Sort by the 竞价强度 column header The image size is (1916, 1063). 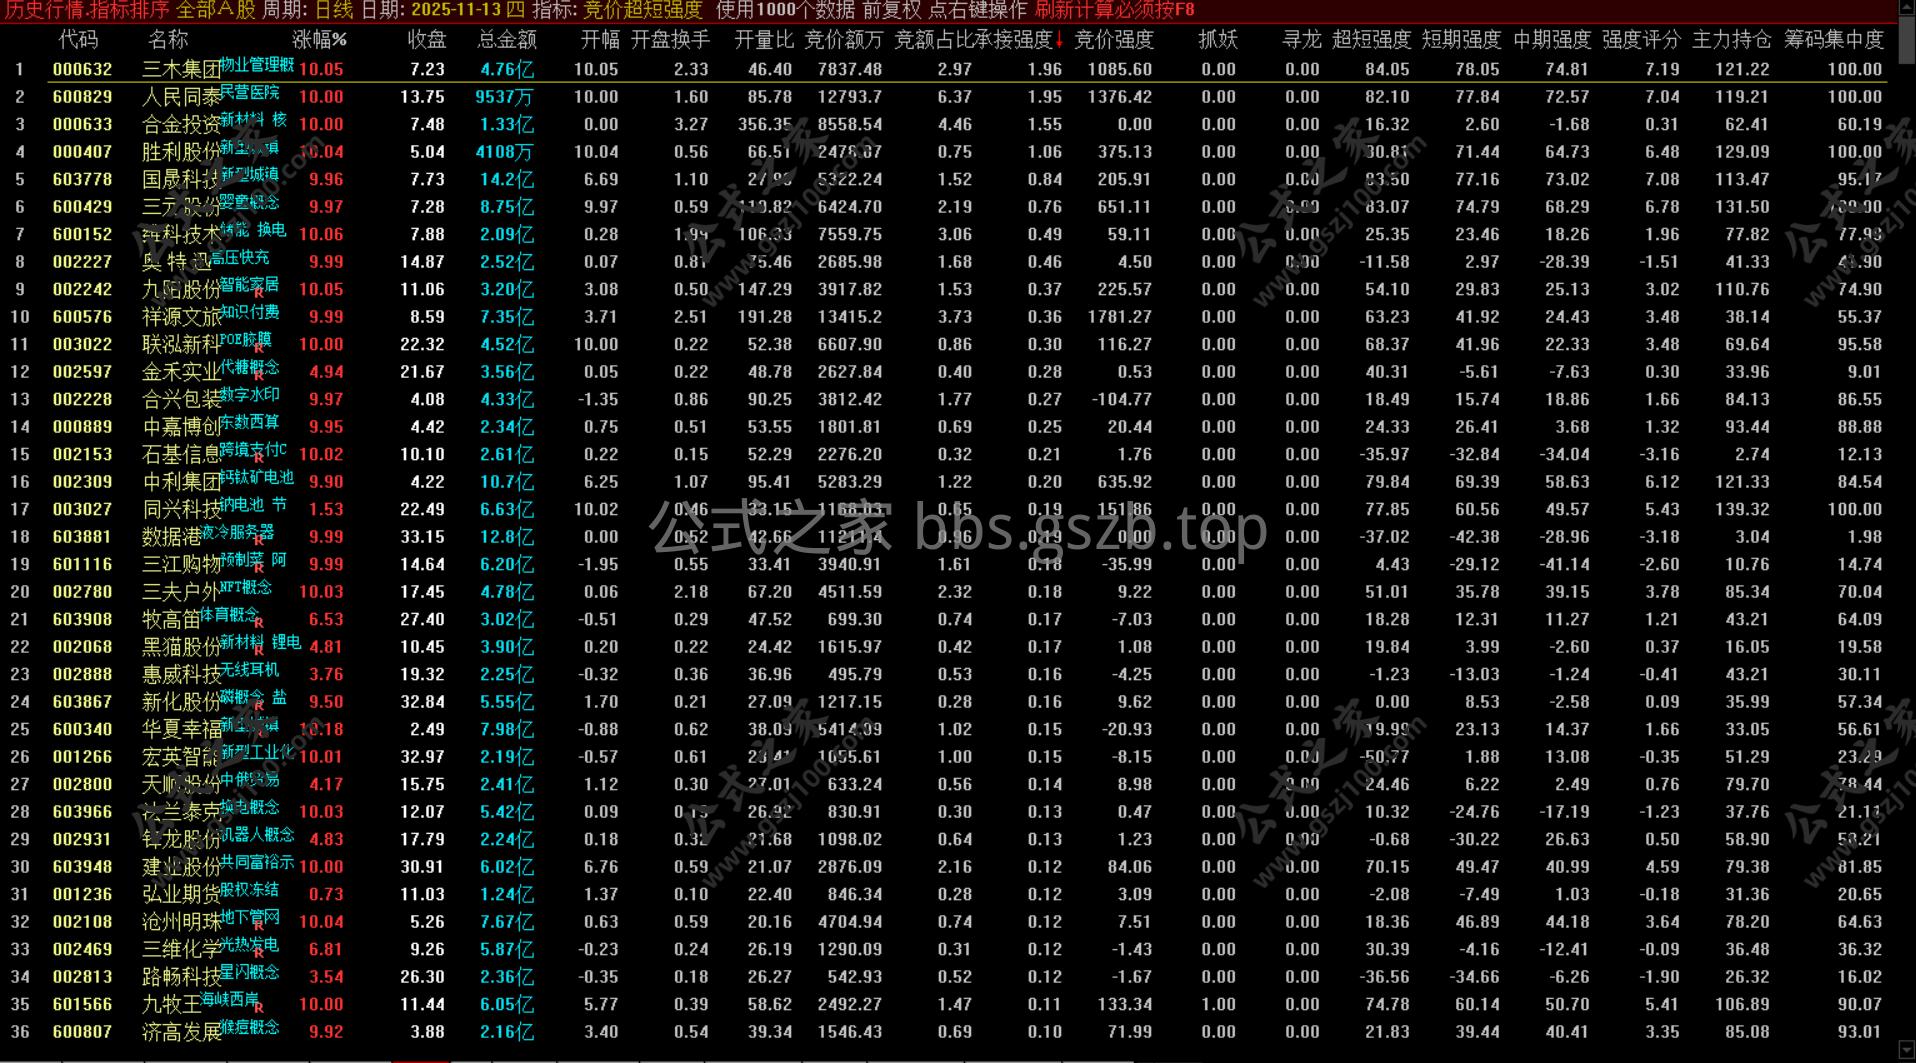1114,40
